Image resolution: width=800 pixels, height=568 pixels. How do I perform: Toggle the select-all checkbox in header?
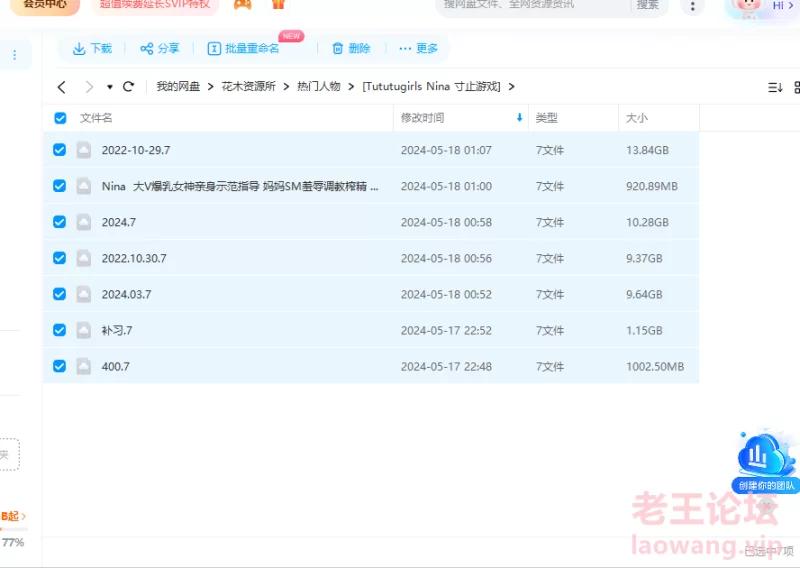pos(60,118)
